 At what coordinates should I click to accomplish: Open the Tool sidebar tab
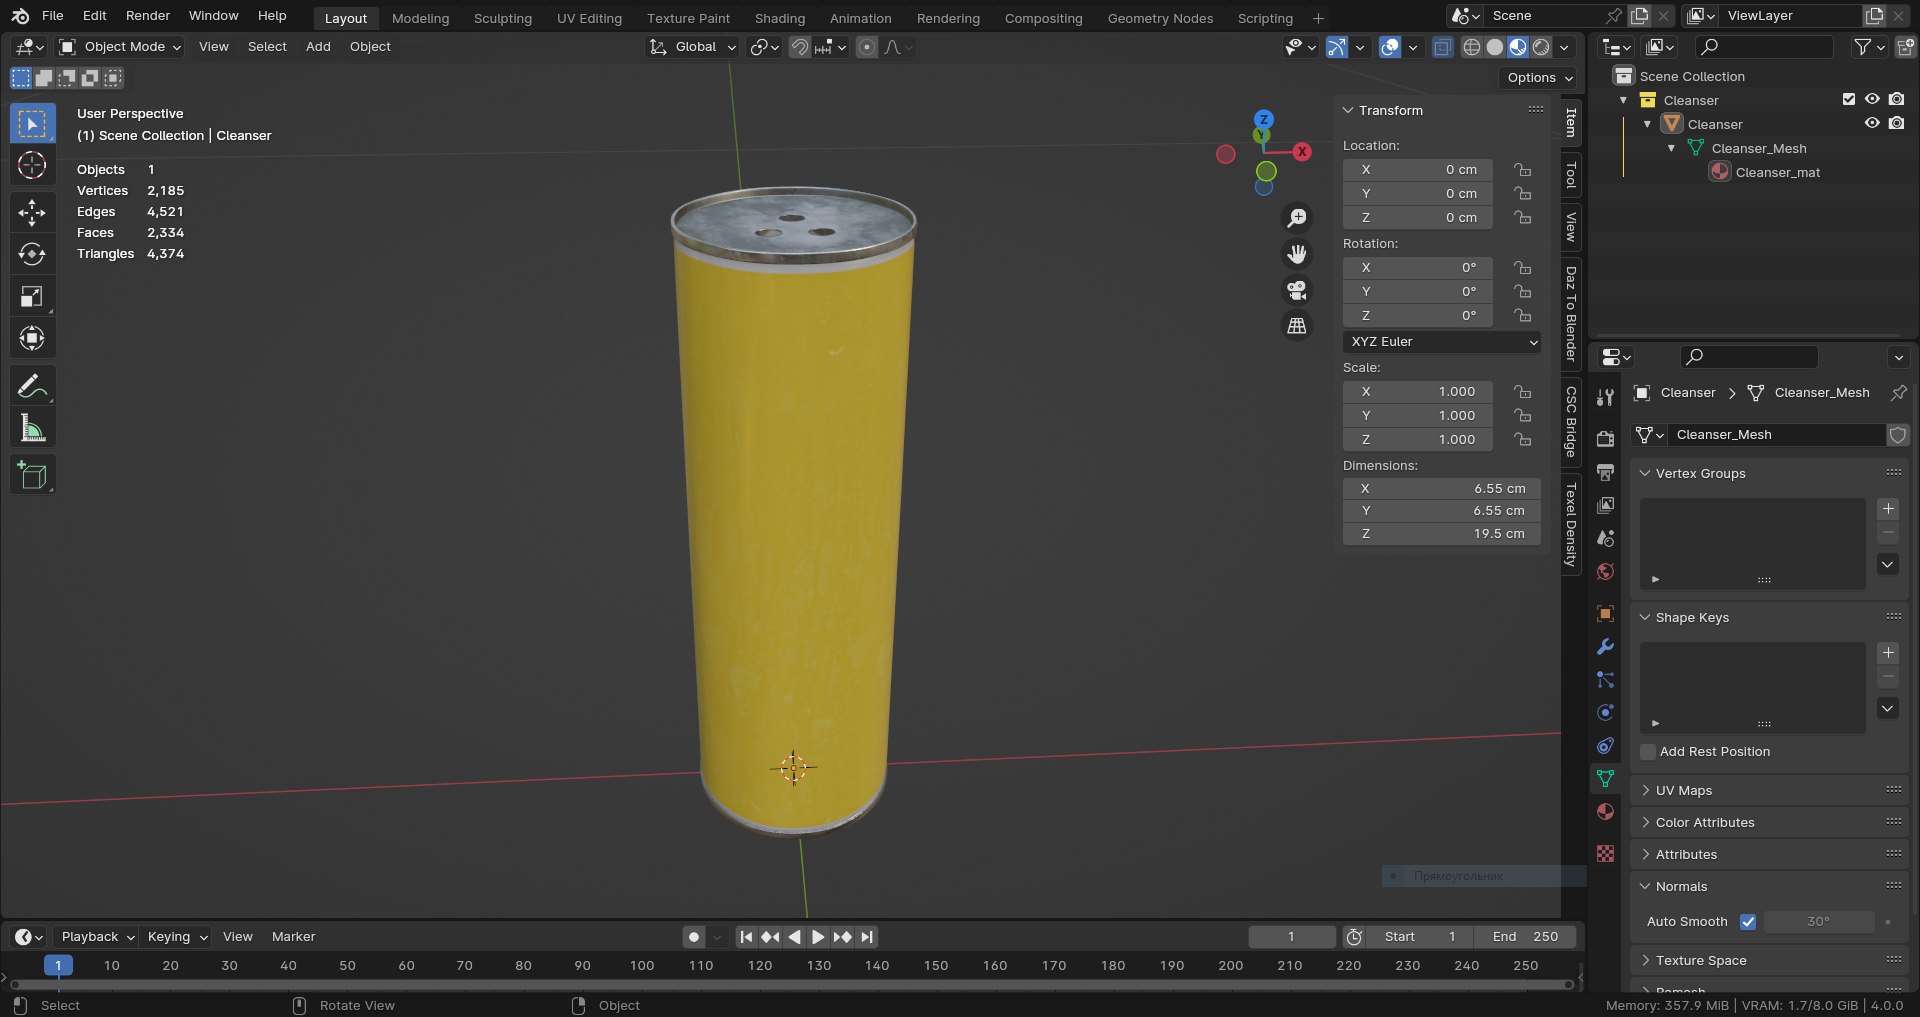(1571, 175)
